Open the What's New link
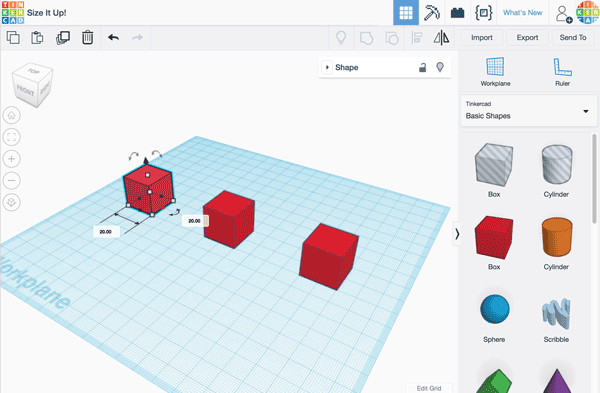 tap(522, 13)
